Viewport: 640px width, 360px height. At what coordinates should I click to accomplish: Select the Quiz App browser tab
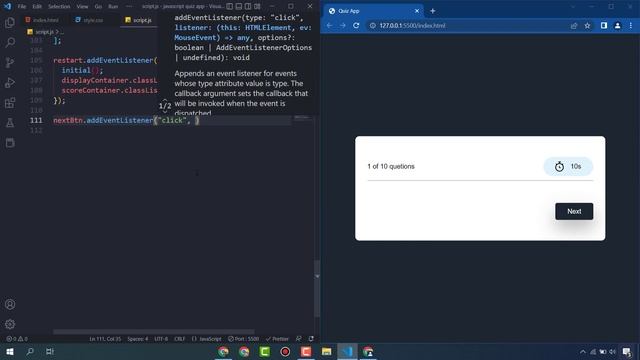pos(373,11)
